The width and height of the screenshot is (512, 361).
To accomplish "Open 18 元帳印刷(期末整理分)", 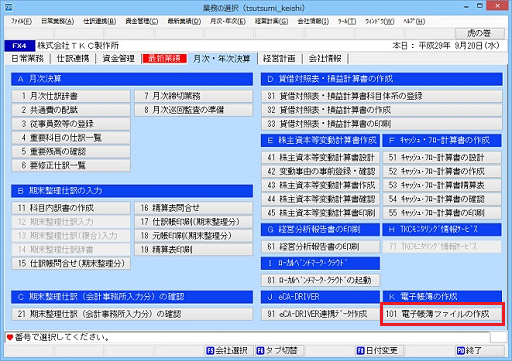I will (194, 236).
